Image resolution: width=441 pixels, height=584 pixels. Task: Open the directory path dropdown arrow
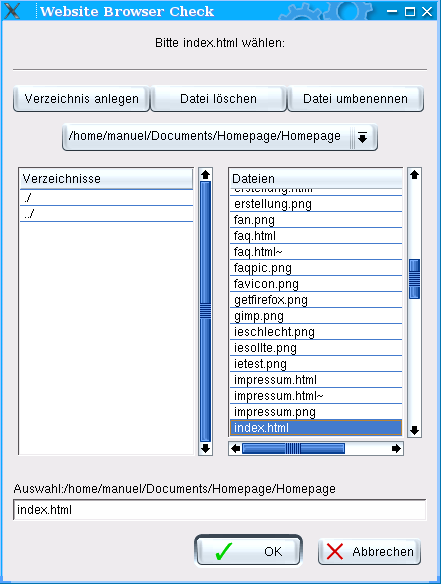coord(362,137)
